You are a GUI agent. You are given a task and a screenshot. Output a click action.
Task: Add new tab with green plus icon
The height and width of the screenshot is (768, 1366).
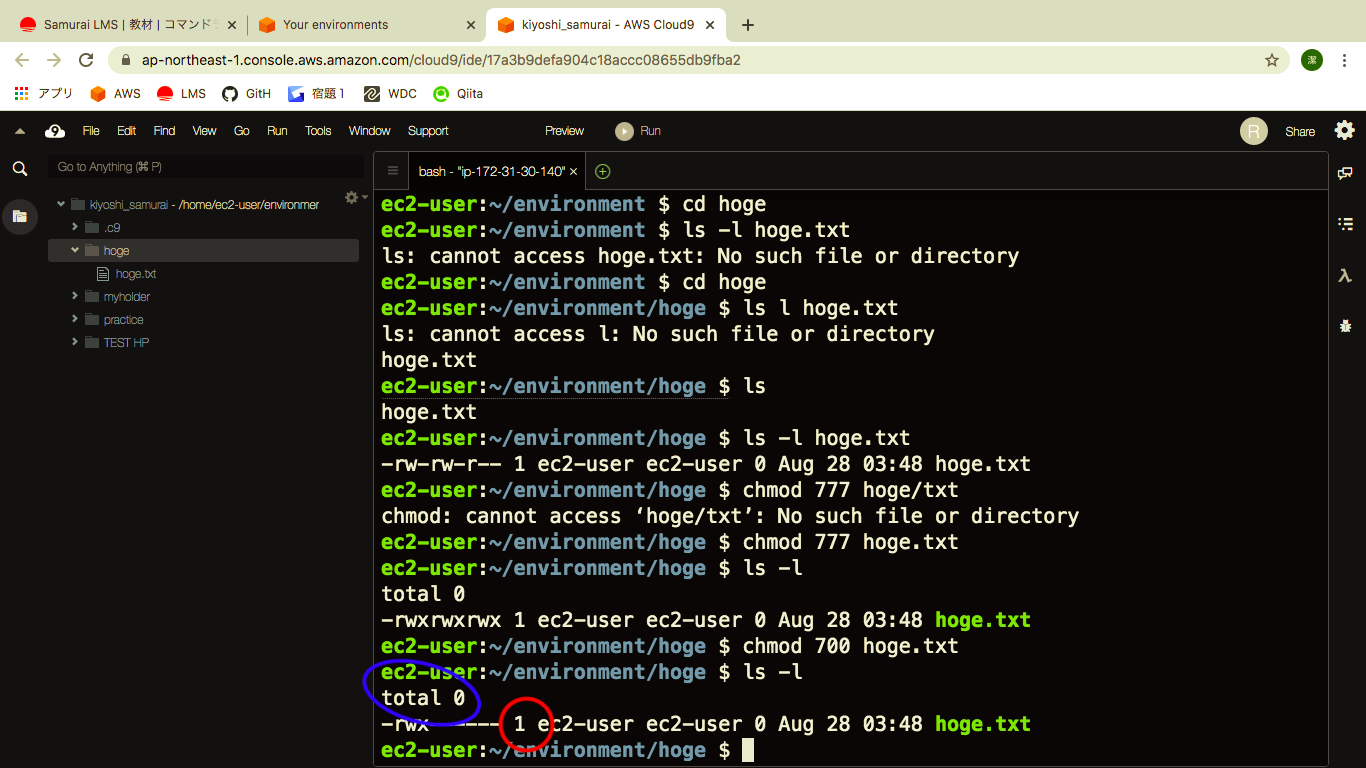602,171
